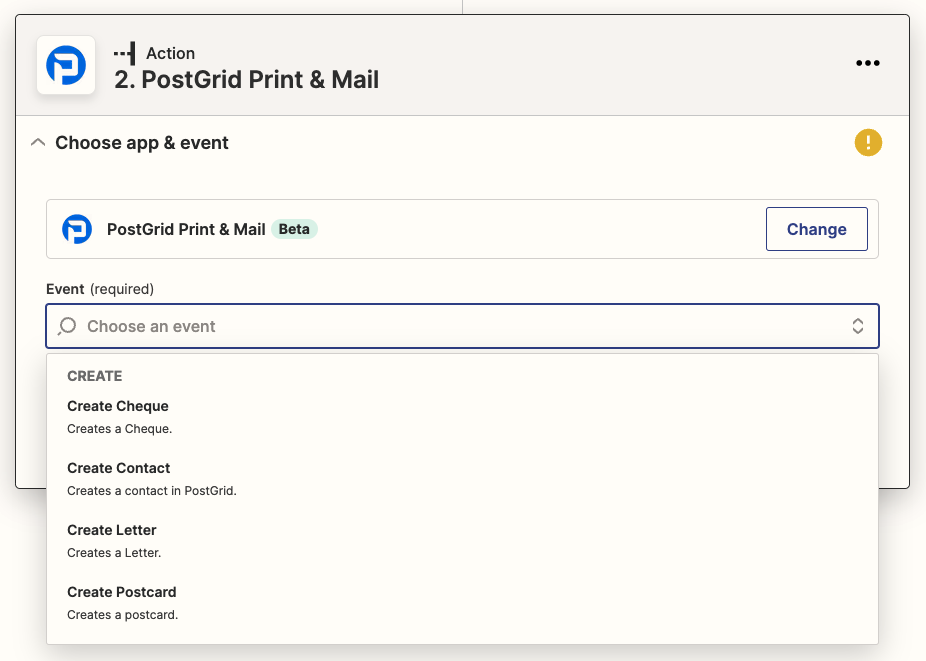This screenshot has height=661, width=926.
Task: Click the magnifier icon in Event field
Action: (x=67, y=326)
